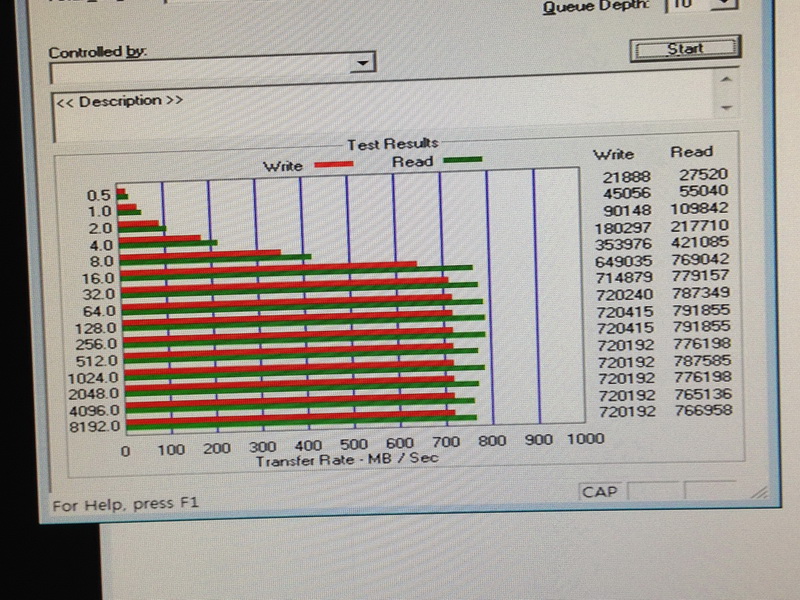Select read value 55040
Image resolution: width=800 pixels, height=600 pixels.
[703, 191]
